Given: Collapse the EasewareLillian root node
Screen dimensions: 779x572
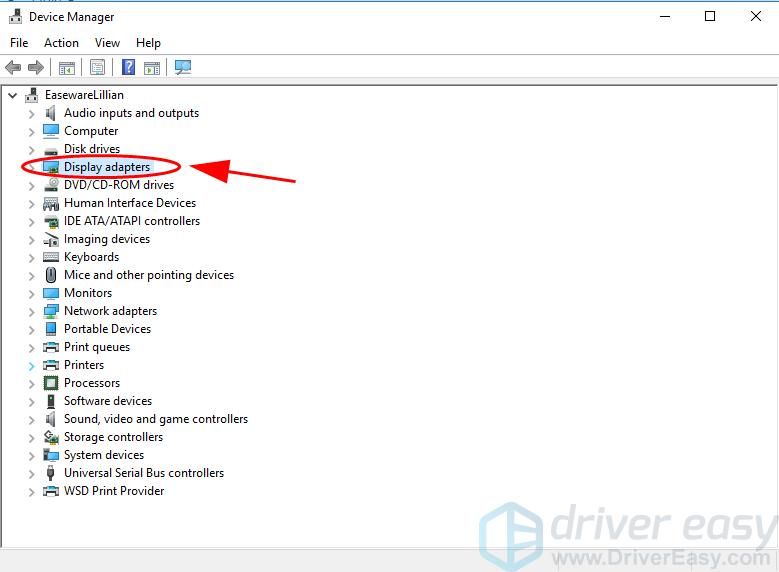Looking at the screenshot, I should point(13,95).
